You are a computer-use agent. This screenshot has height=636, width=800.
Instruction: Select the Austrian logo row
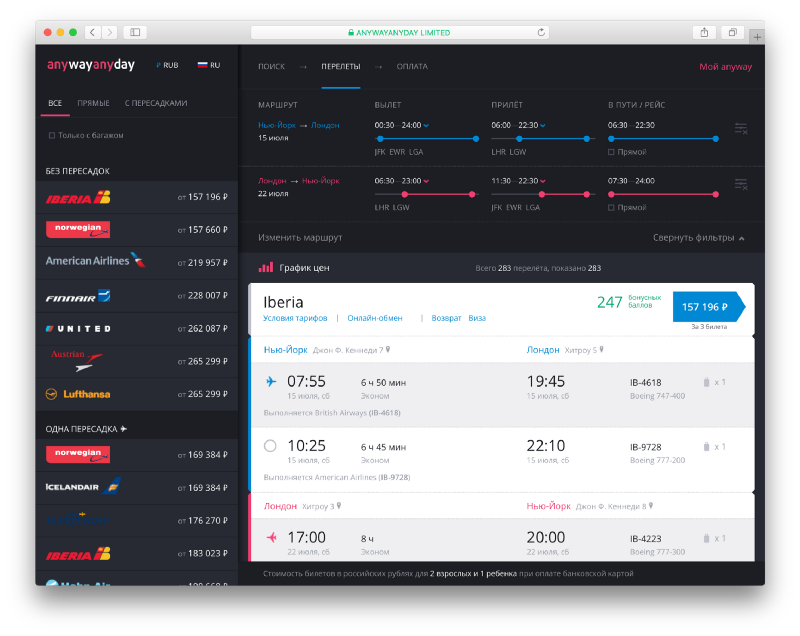tap(137, 361)
